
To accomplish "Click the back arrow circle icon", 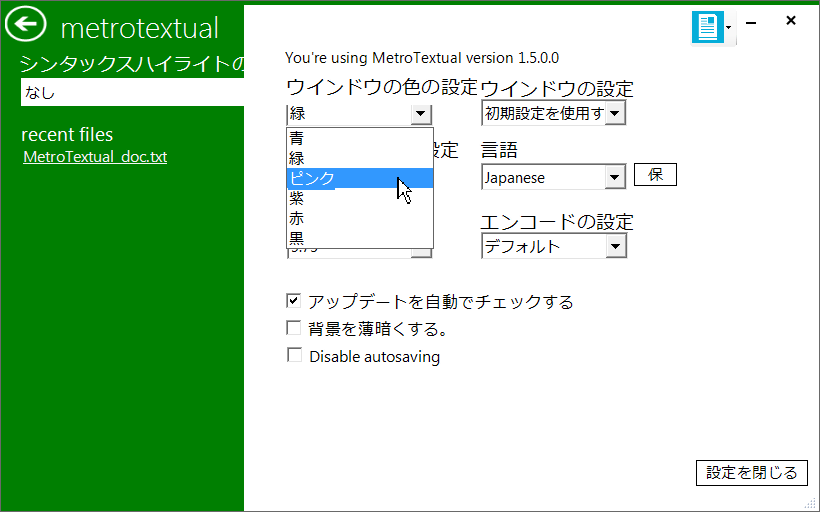I will [x=26, y=24].
